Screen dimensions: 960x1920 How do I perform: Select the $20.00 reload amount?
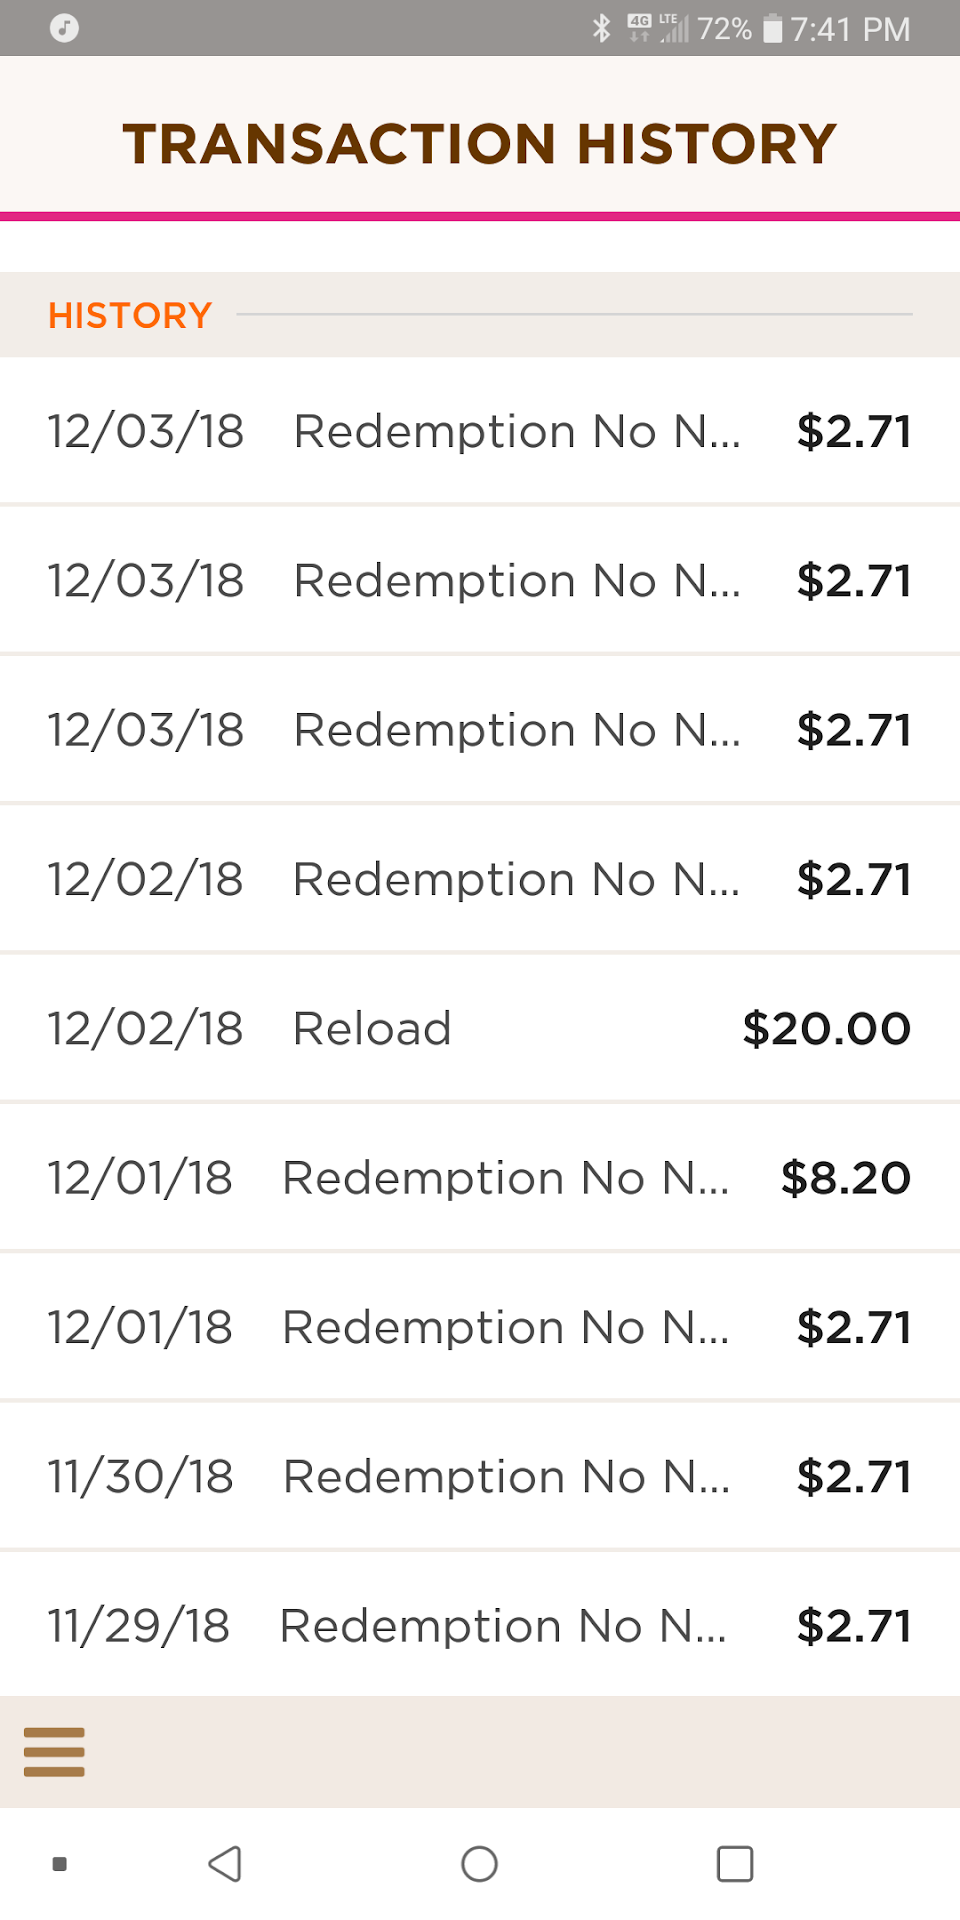click(826, 1029)
